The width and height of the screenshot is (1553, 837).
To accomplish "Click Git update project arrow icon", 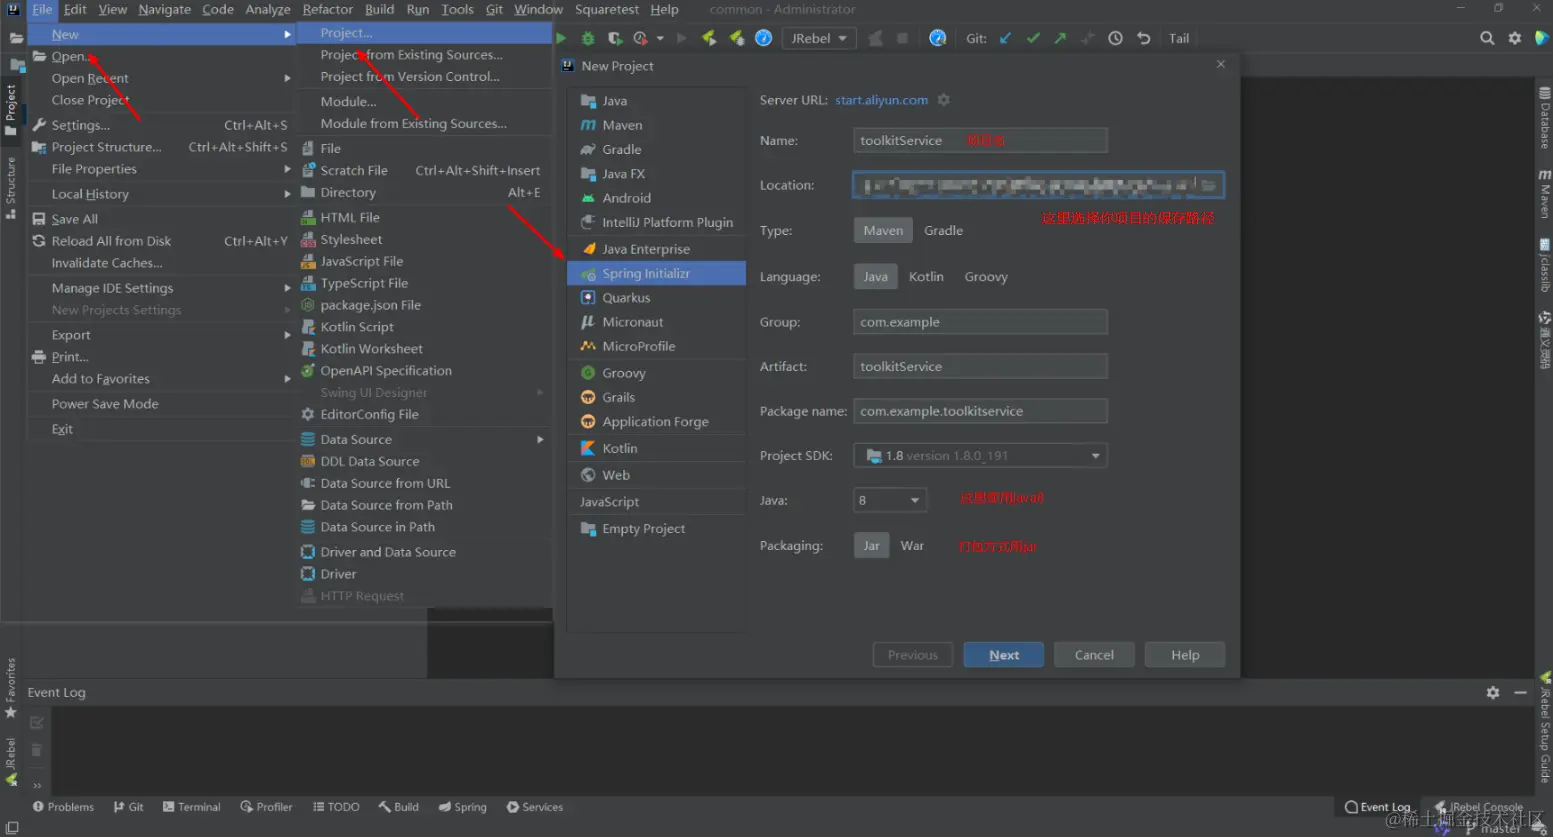I will pos(1005,38).
